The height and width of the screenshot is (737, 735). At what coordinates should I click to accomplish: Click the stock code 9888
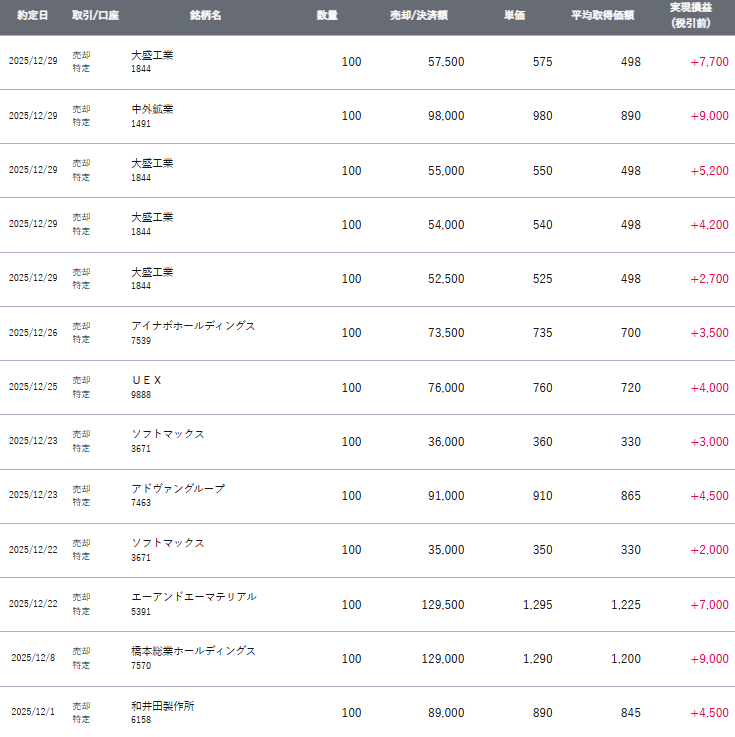[141, 395]
